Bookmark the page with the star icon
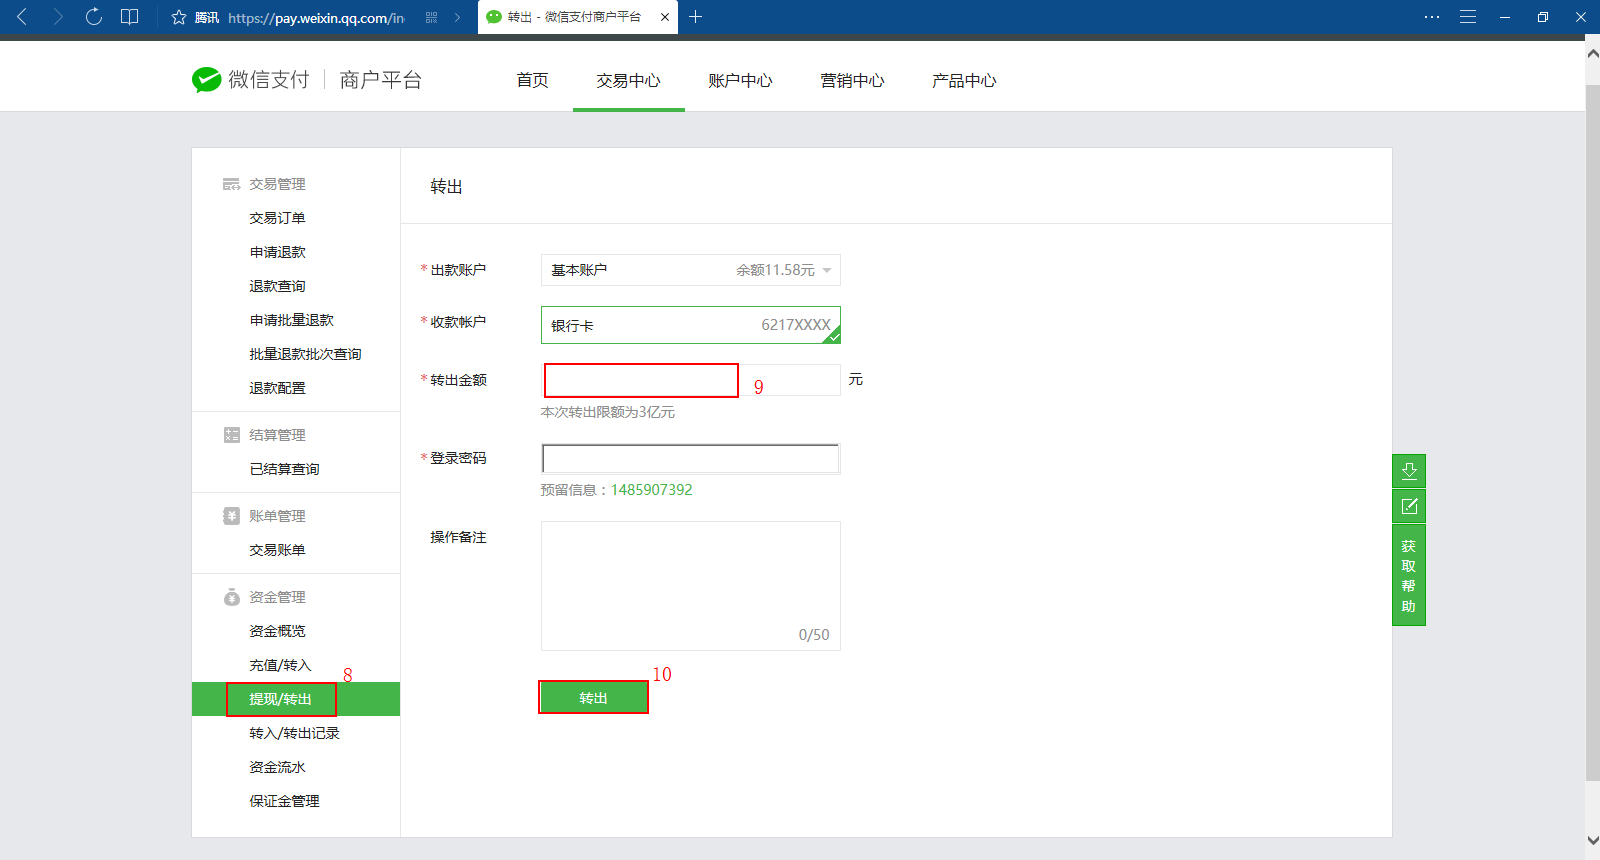This screenshot has height=860, width=1600. (x=179, y=17)
